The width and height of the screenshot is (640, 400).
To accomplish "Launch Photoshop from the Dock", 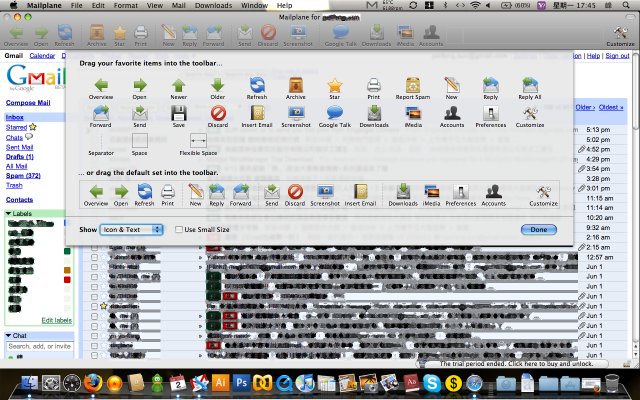I will [x=241, y=383].
